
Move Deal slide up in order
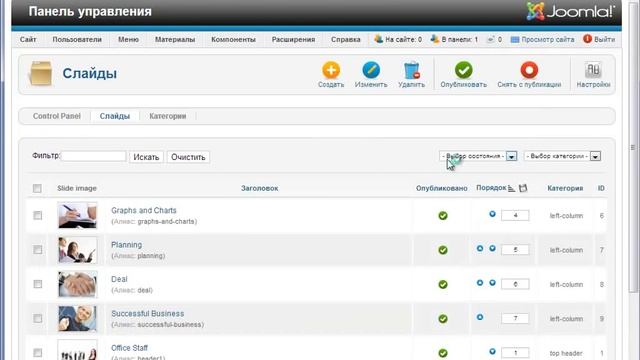pyautogui.click(x=480, y=282)
